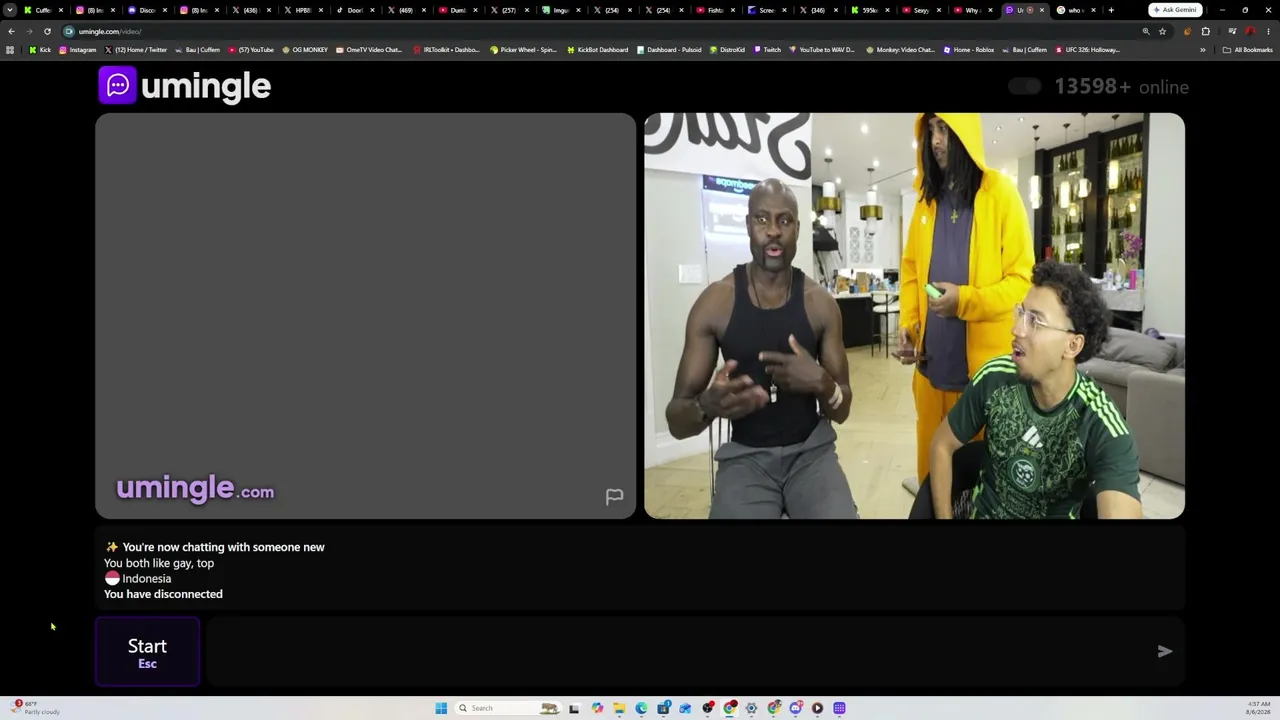Screen dimensions: 1280x720
Task: Open the Home / Twitter bookmark
Action: tap(136, 49)
